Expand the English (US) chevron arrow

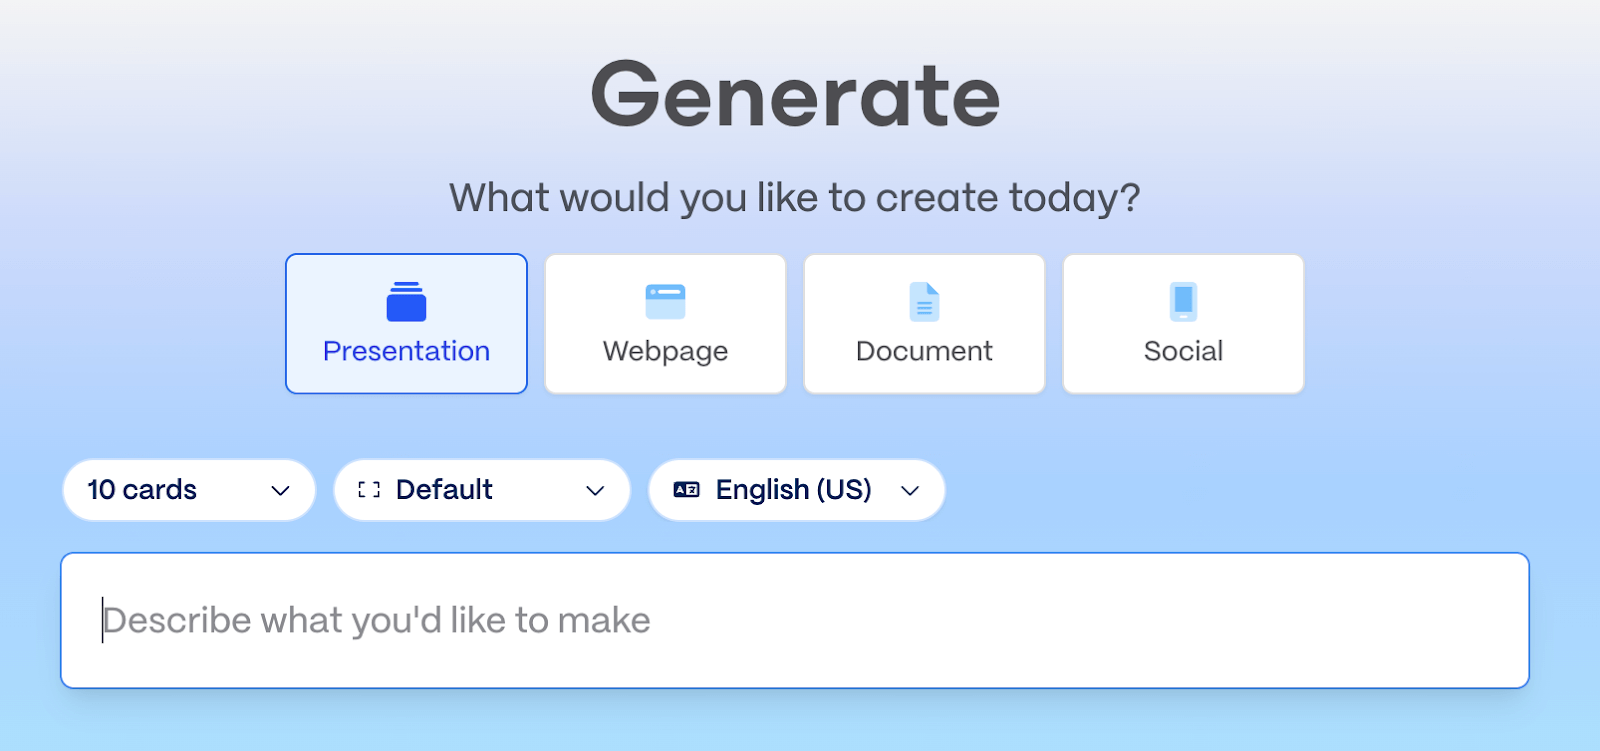(910, 491)
